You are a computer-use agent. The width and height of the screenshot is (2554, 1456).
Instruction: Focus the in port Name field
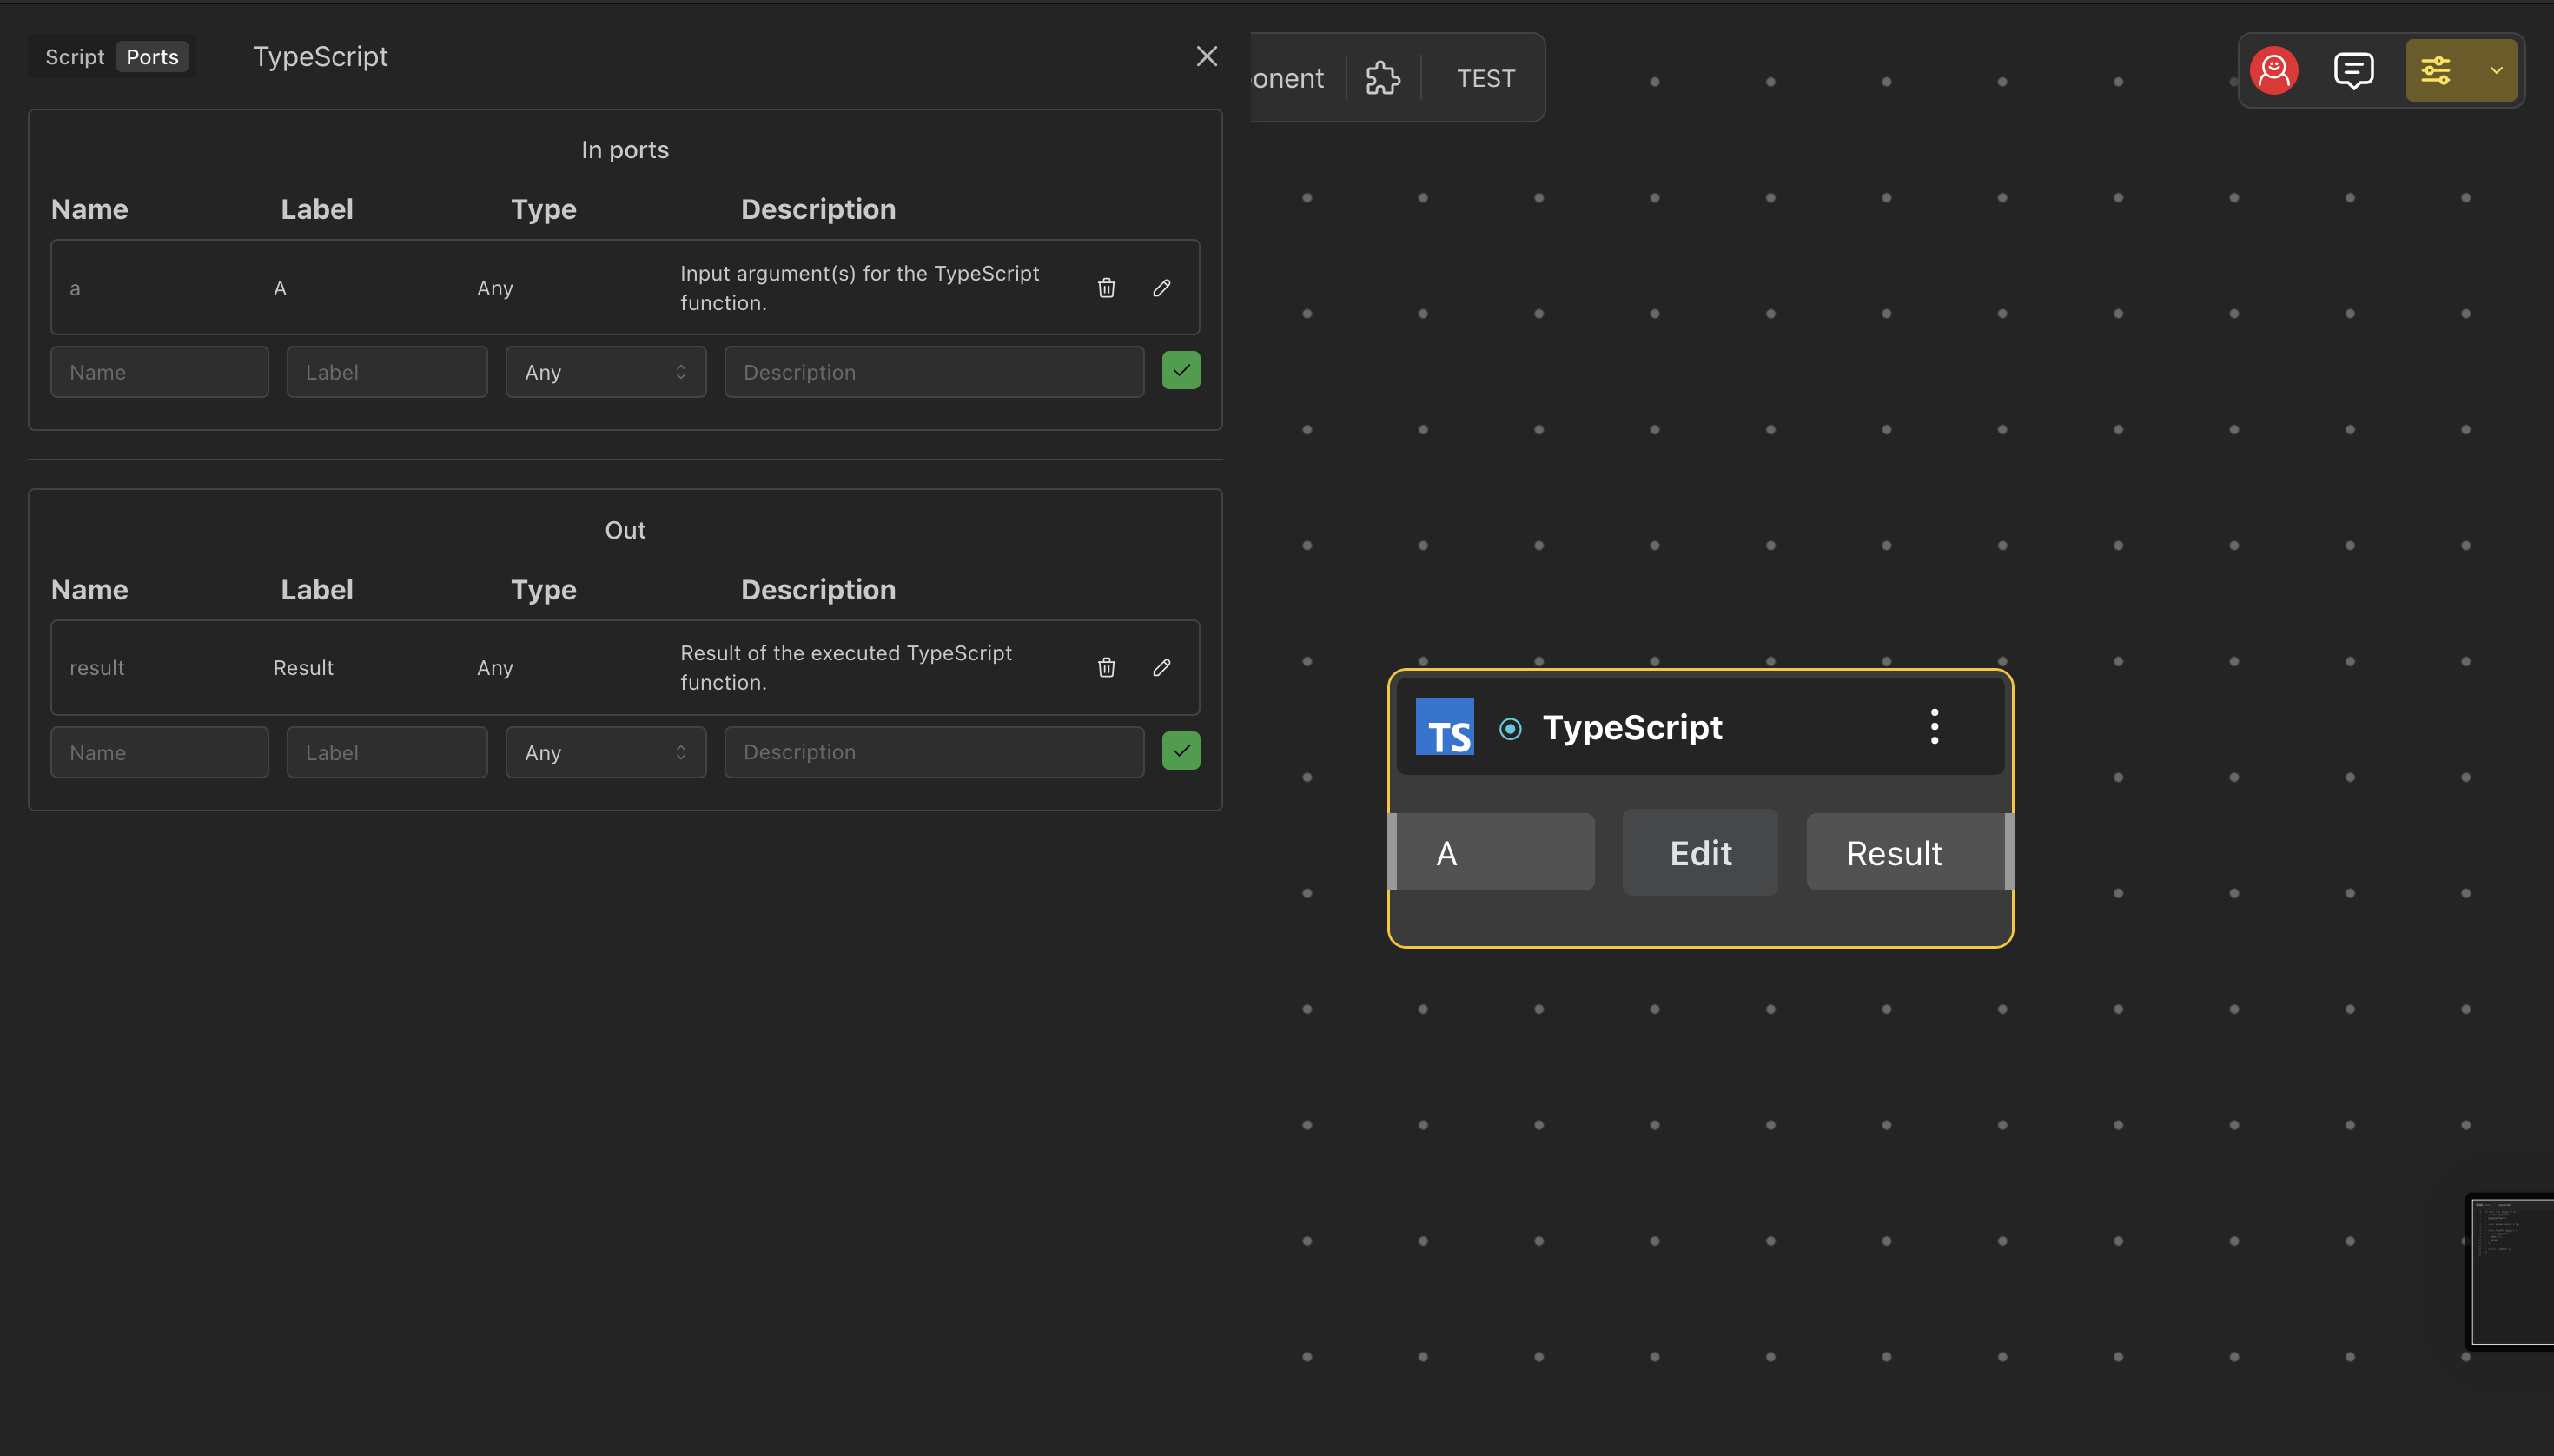coord(160,372)
